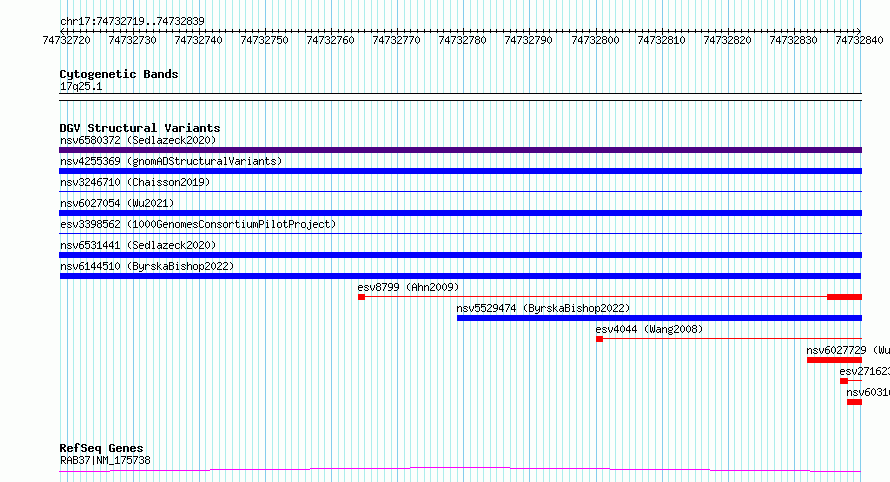Screen dimensions: 890x482
Task: Open variant nsv6580372 (Sedlazeck2020) label
Action: (x=138, y=140)
